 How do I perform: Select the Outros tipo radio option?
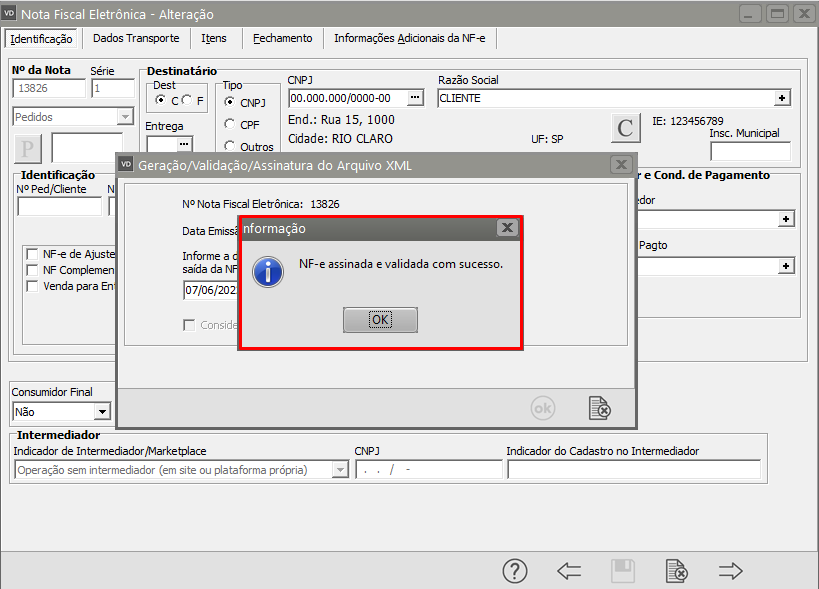pos(230,147)
